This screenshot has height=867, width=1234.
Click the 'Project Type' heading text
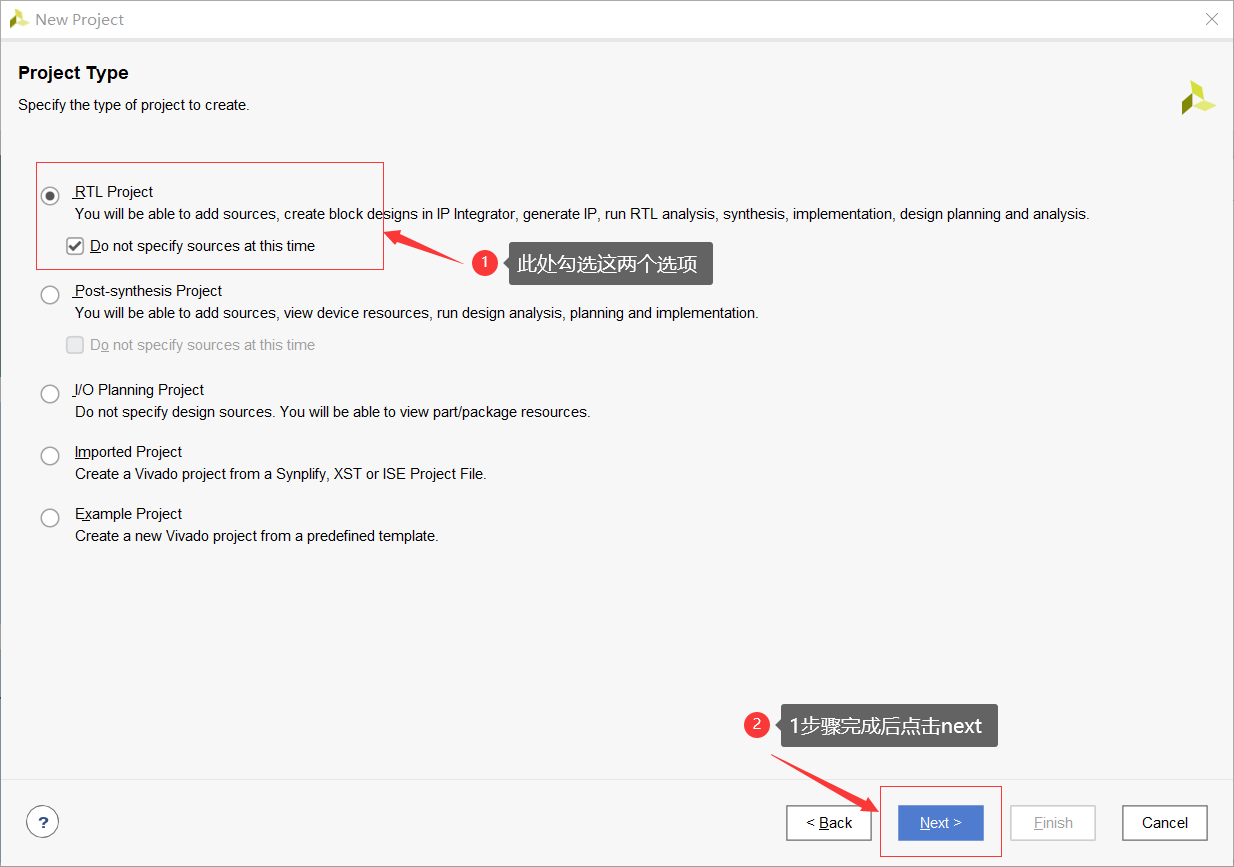pos(73,73)
